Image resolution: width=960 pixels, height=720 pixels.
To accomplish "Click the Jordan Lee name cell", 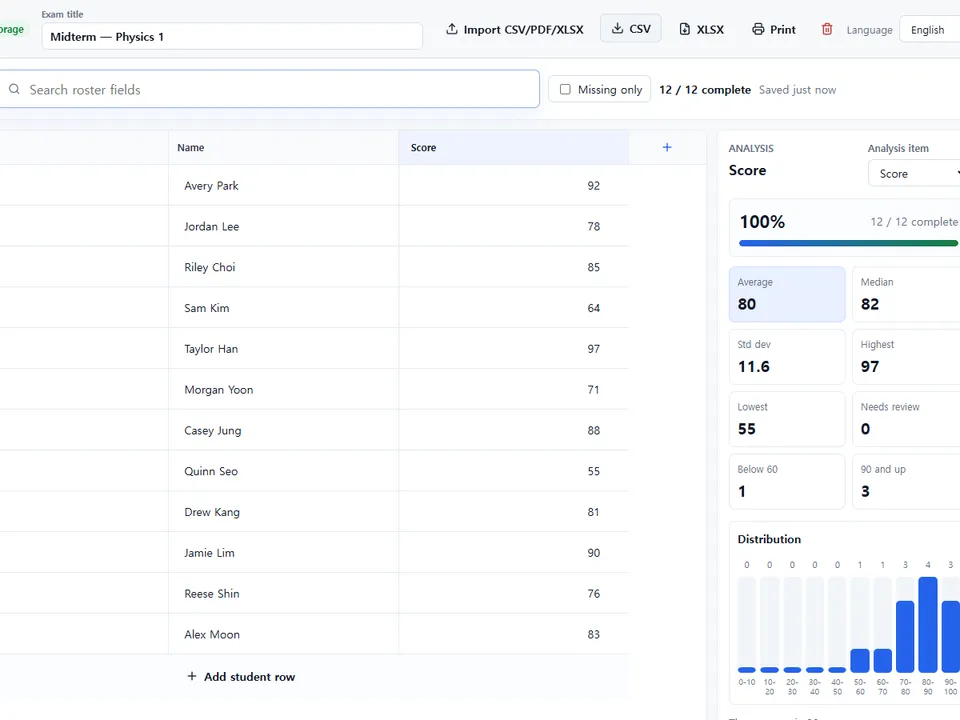I will (x=283, y=226).
